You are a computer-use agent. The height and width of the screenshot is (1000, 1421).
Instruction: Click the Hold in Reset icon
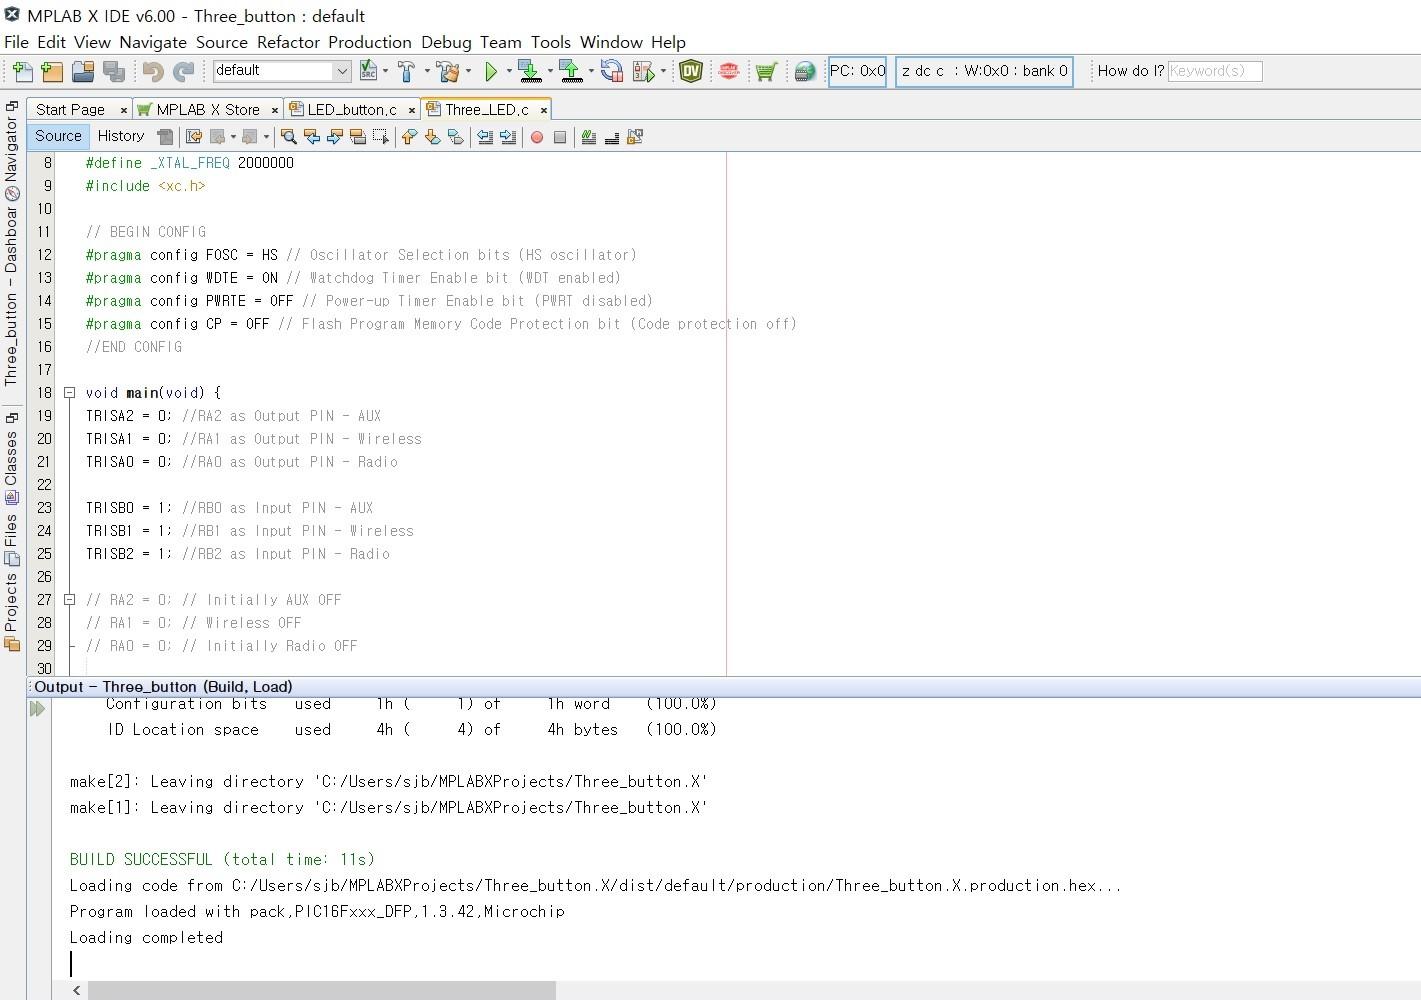click(612, 71)
